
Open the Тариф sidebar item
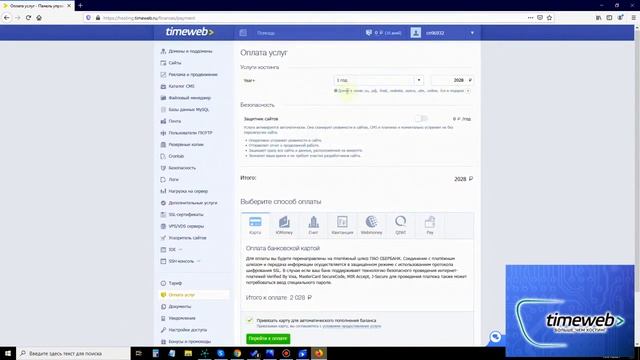pos(171,283)
